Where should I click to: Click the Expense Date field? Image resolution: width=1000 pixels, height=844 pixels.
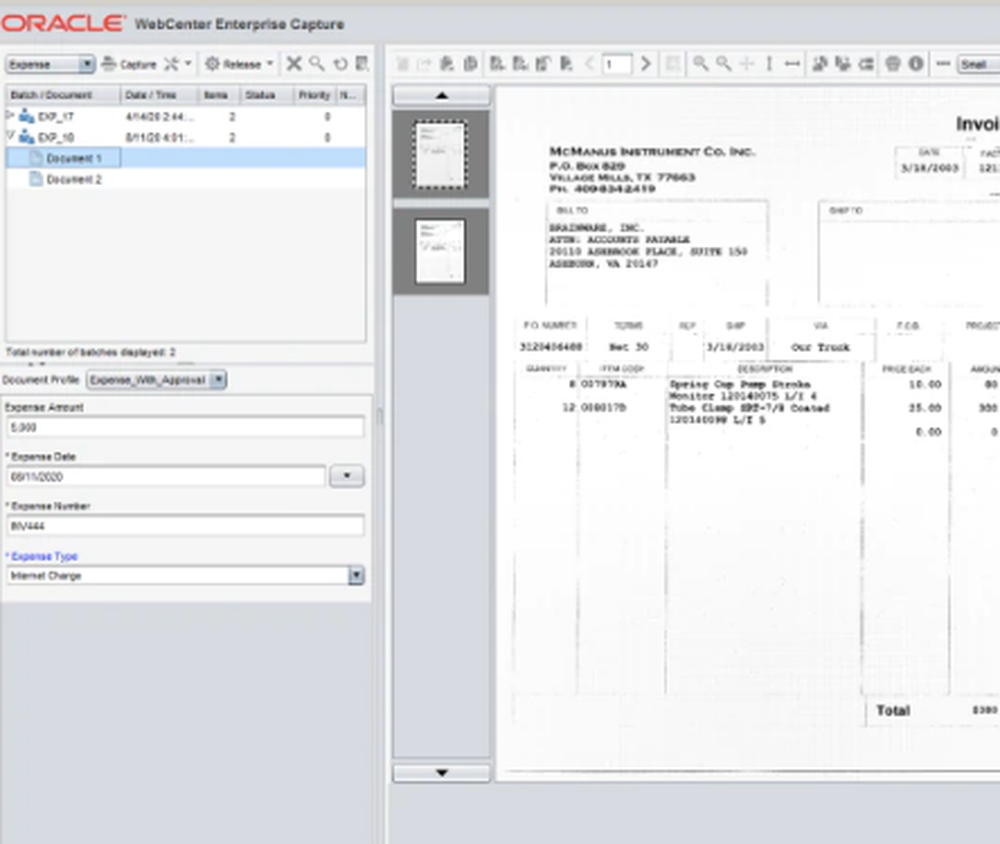(x=166, y=477)
